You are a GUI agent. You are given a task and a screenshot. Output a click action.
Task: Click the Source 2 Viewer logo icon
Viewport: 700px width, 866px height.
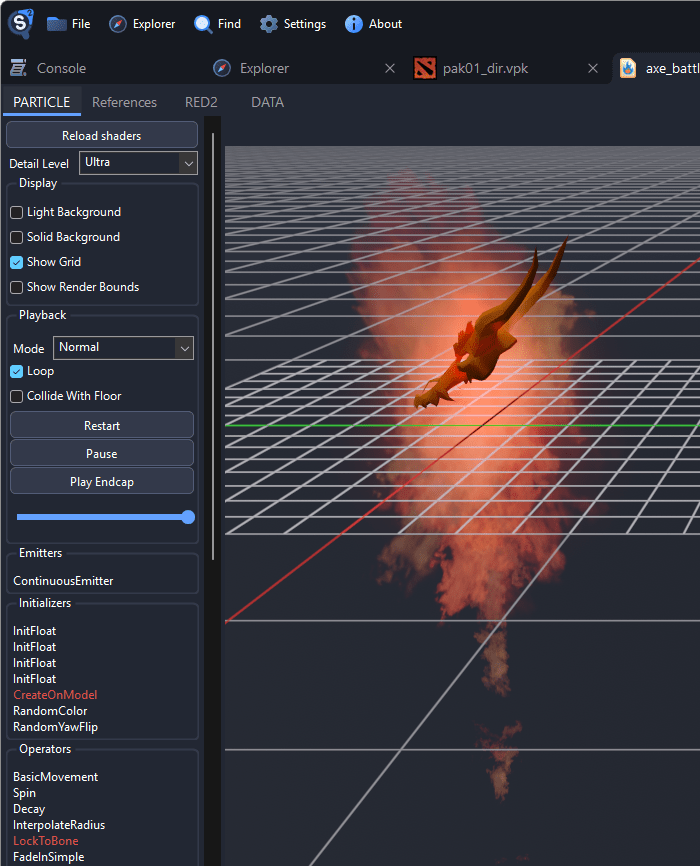coord(20,23)
